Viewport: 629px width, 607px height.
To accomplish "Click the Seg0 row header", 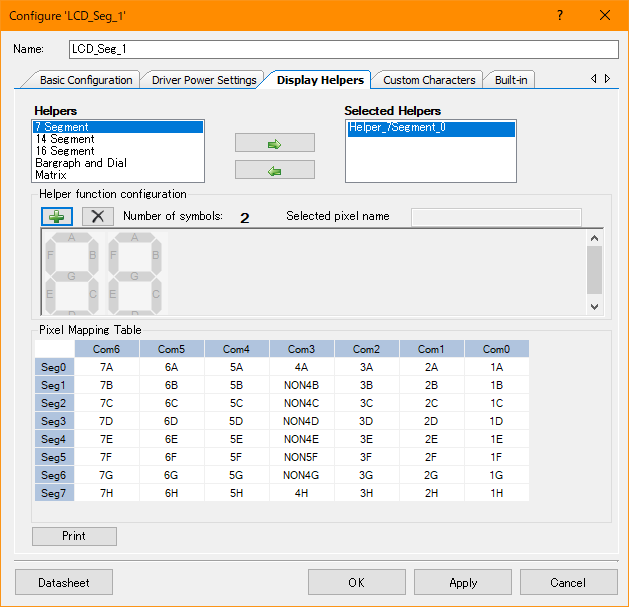I will coord(54,367).
